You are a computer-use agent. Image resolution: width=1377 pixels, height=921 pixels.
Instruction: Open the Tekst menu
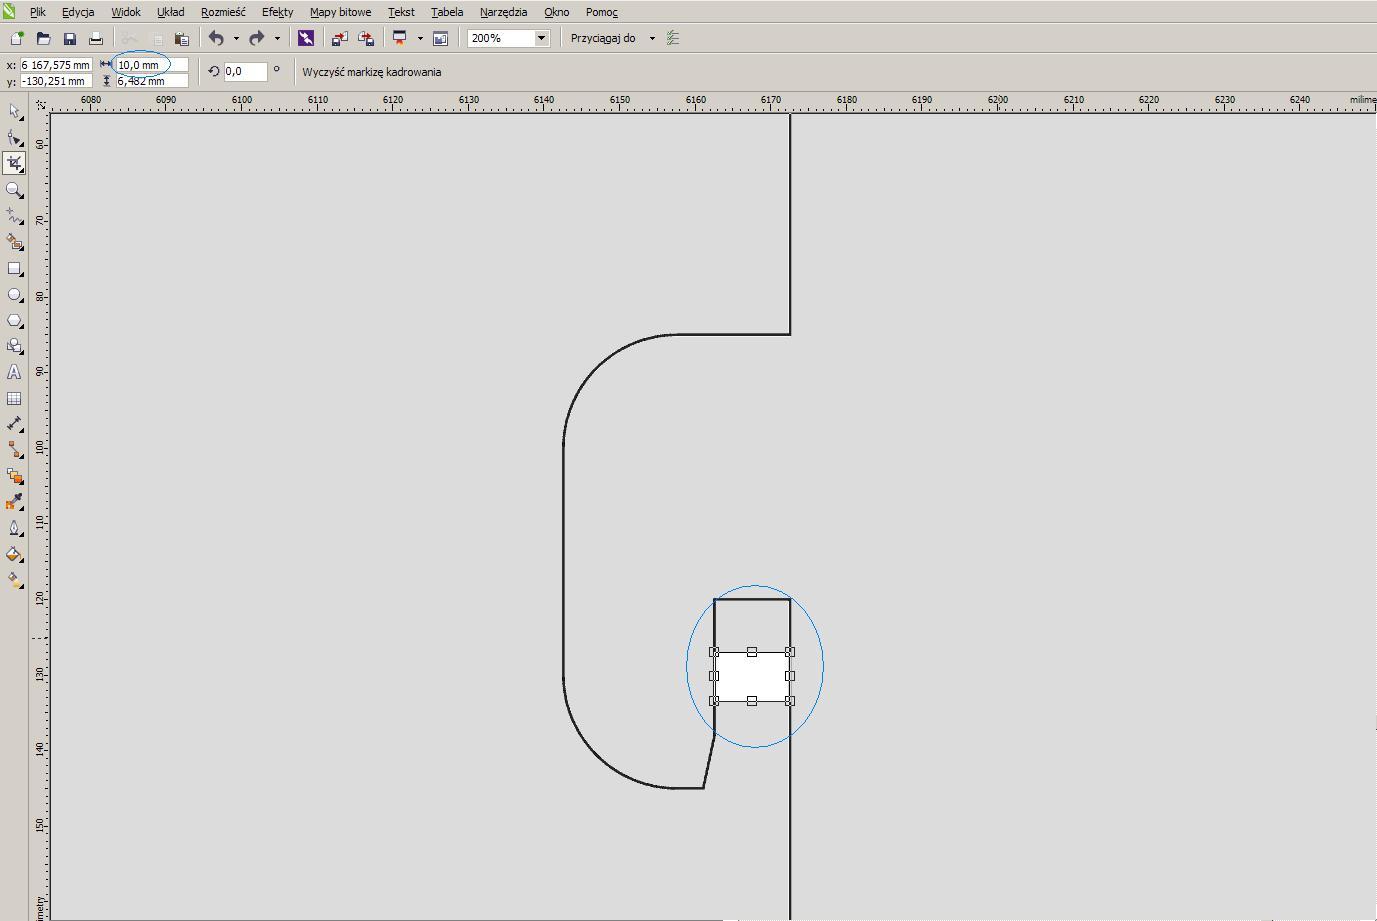pyautogui.click(x=402, y=12)
